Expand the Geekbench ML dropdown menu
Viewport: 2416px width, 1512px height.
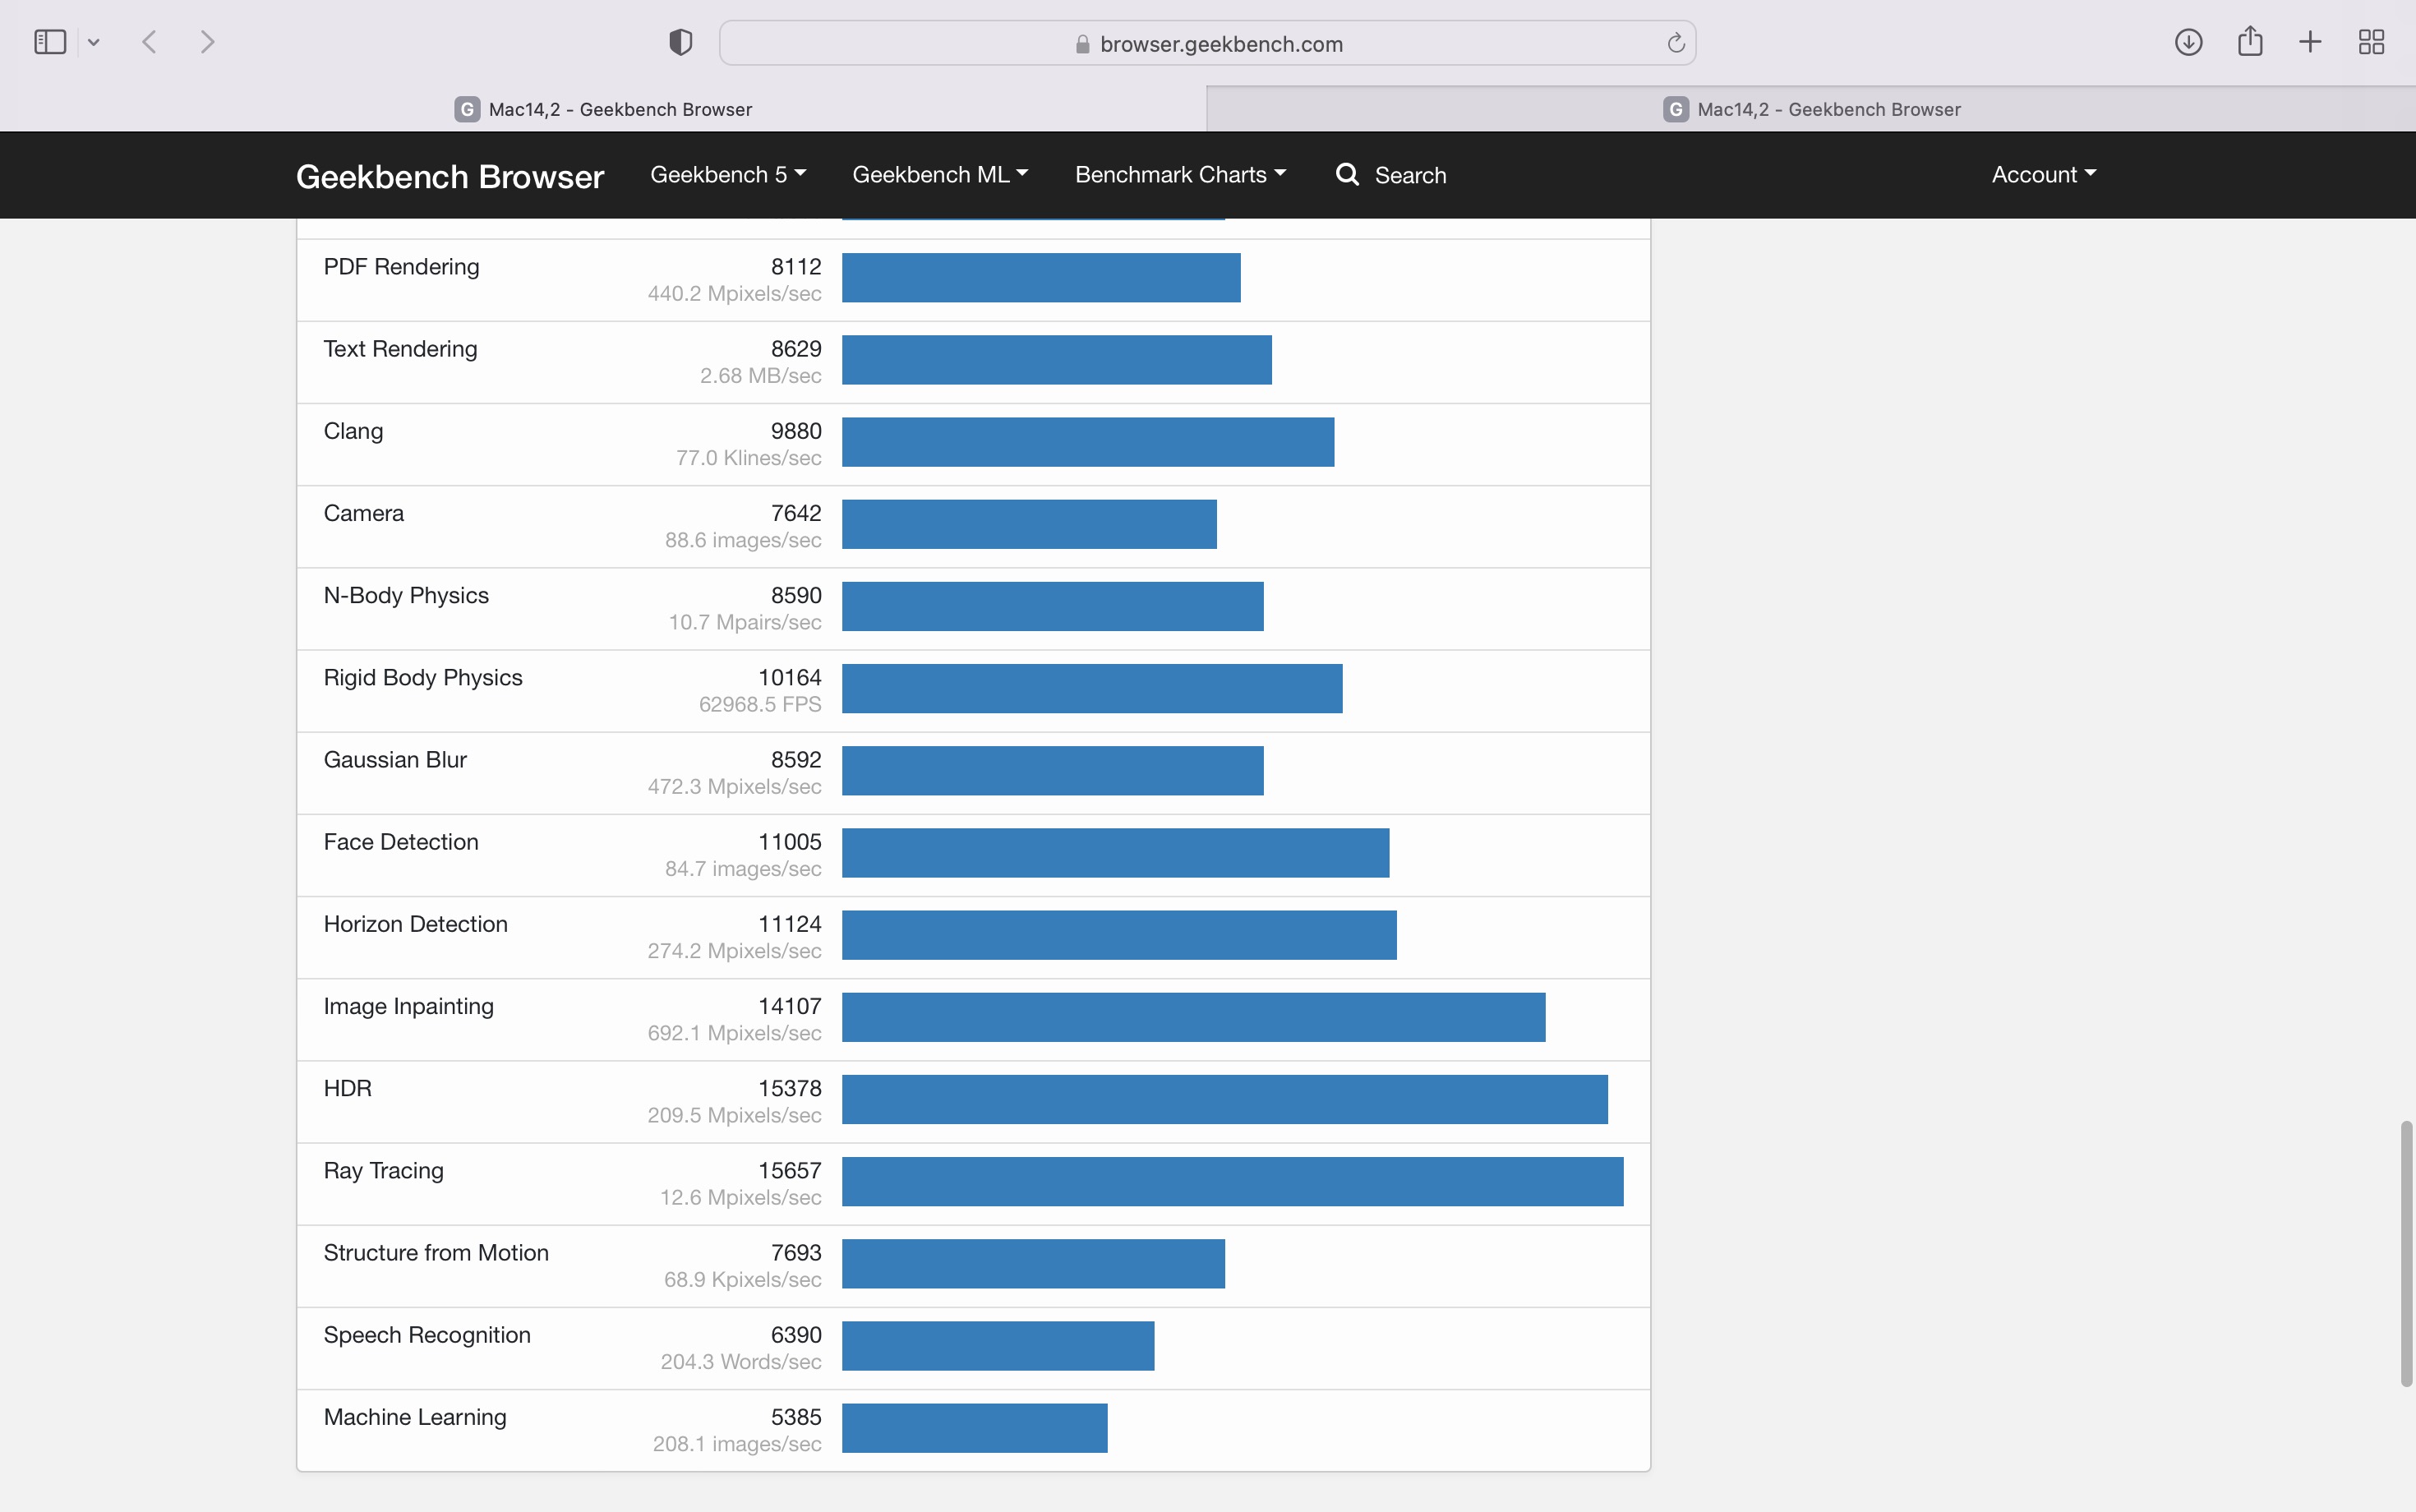point(940,175)
